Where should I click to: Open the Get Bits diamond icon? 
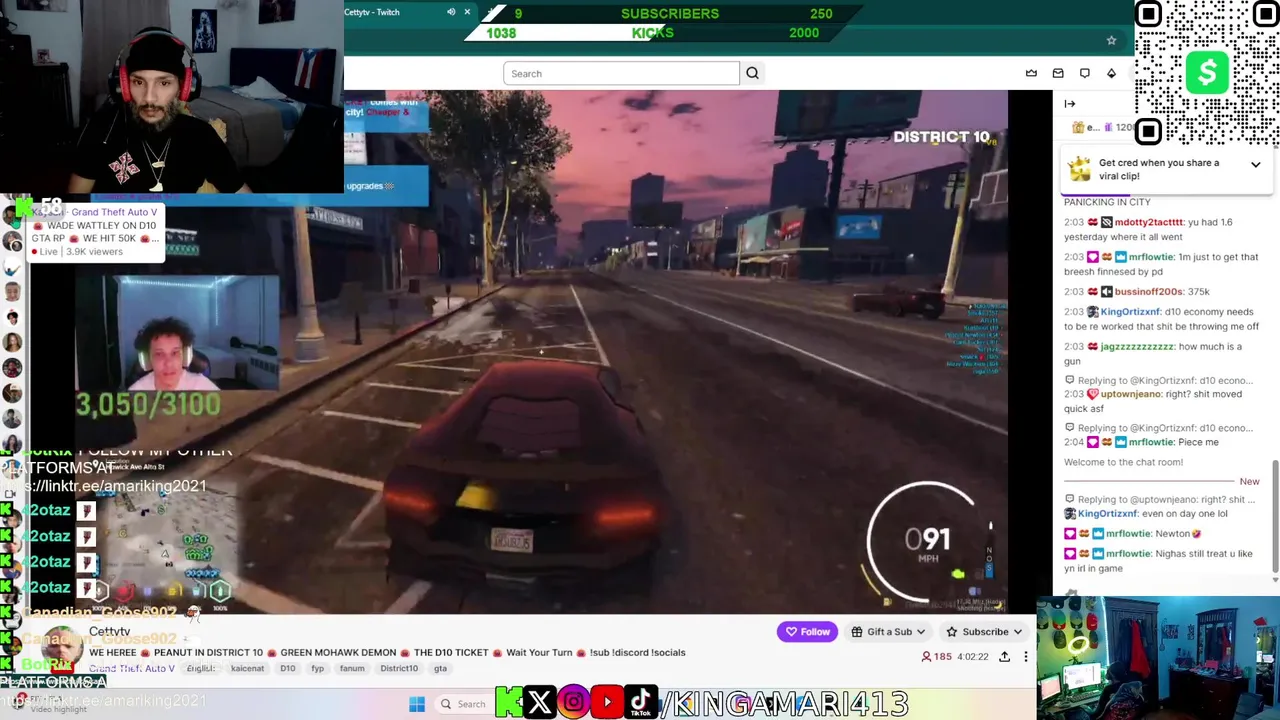point(1111,73)
